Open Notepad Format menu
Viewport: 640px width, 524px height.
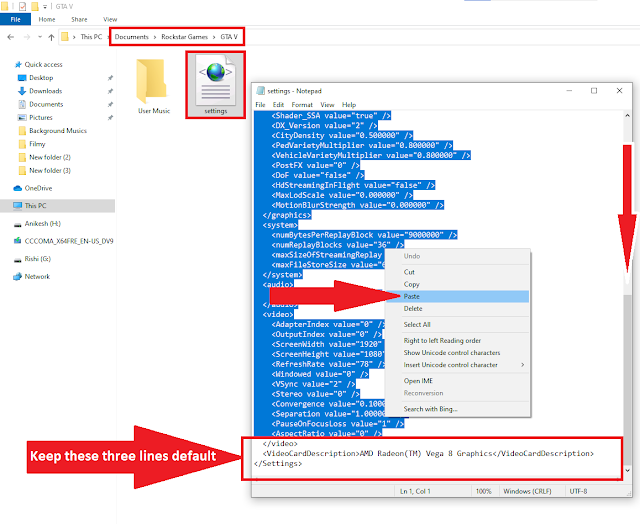coord(302,105)
